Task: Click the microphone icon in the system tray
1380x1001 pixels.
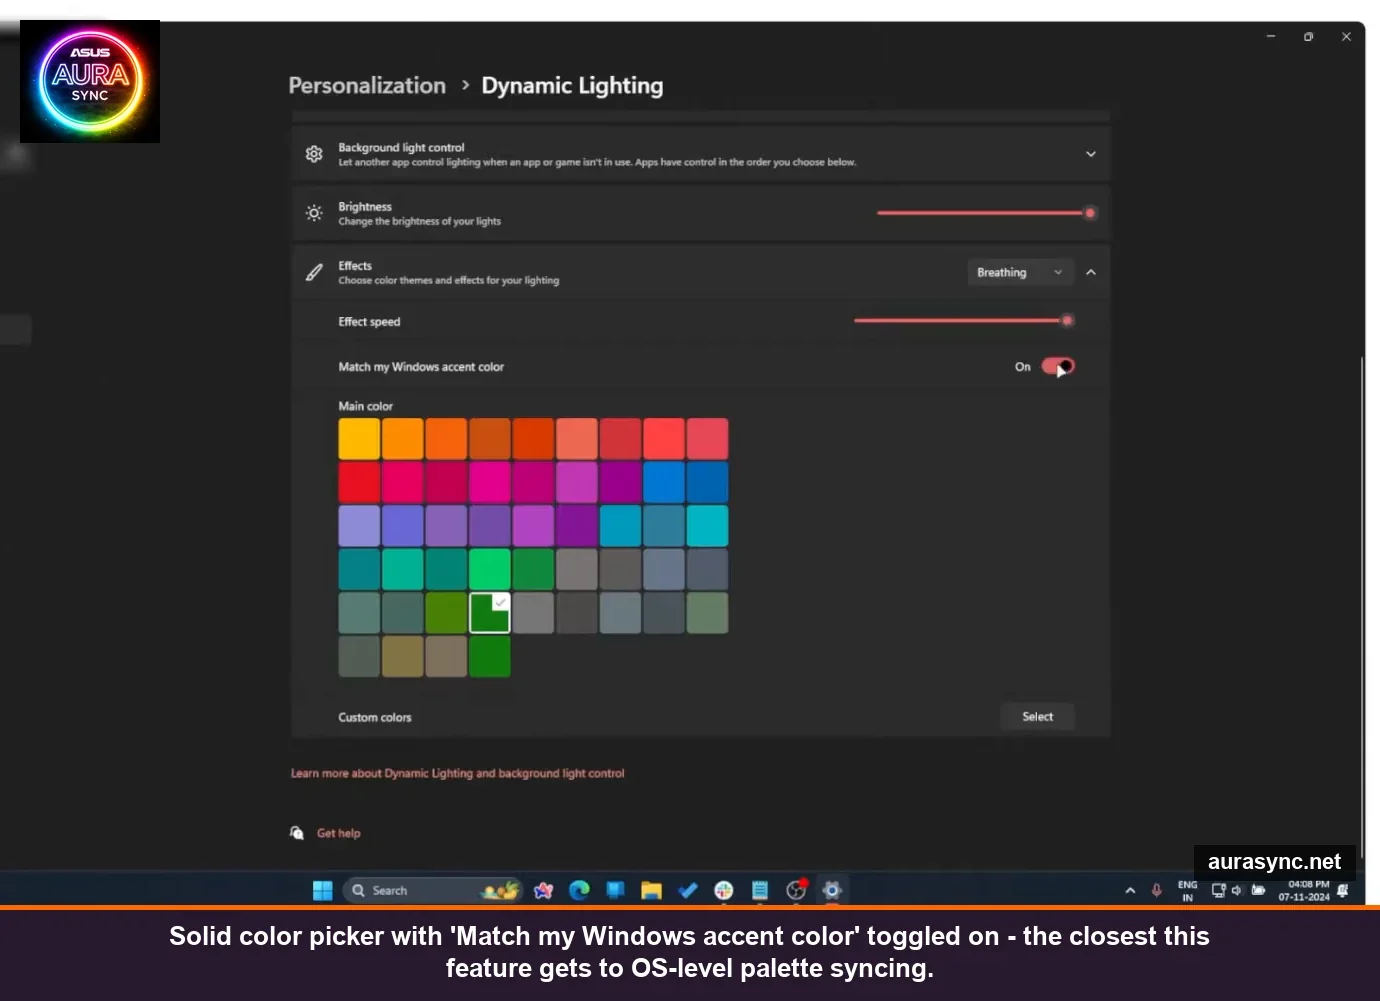Action: 1155,890
